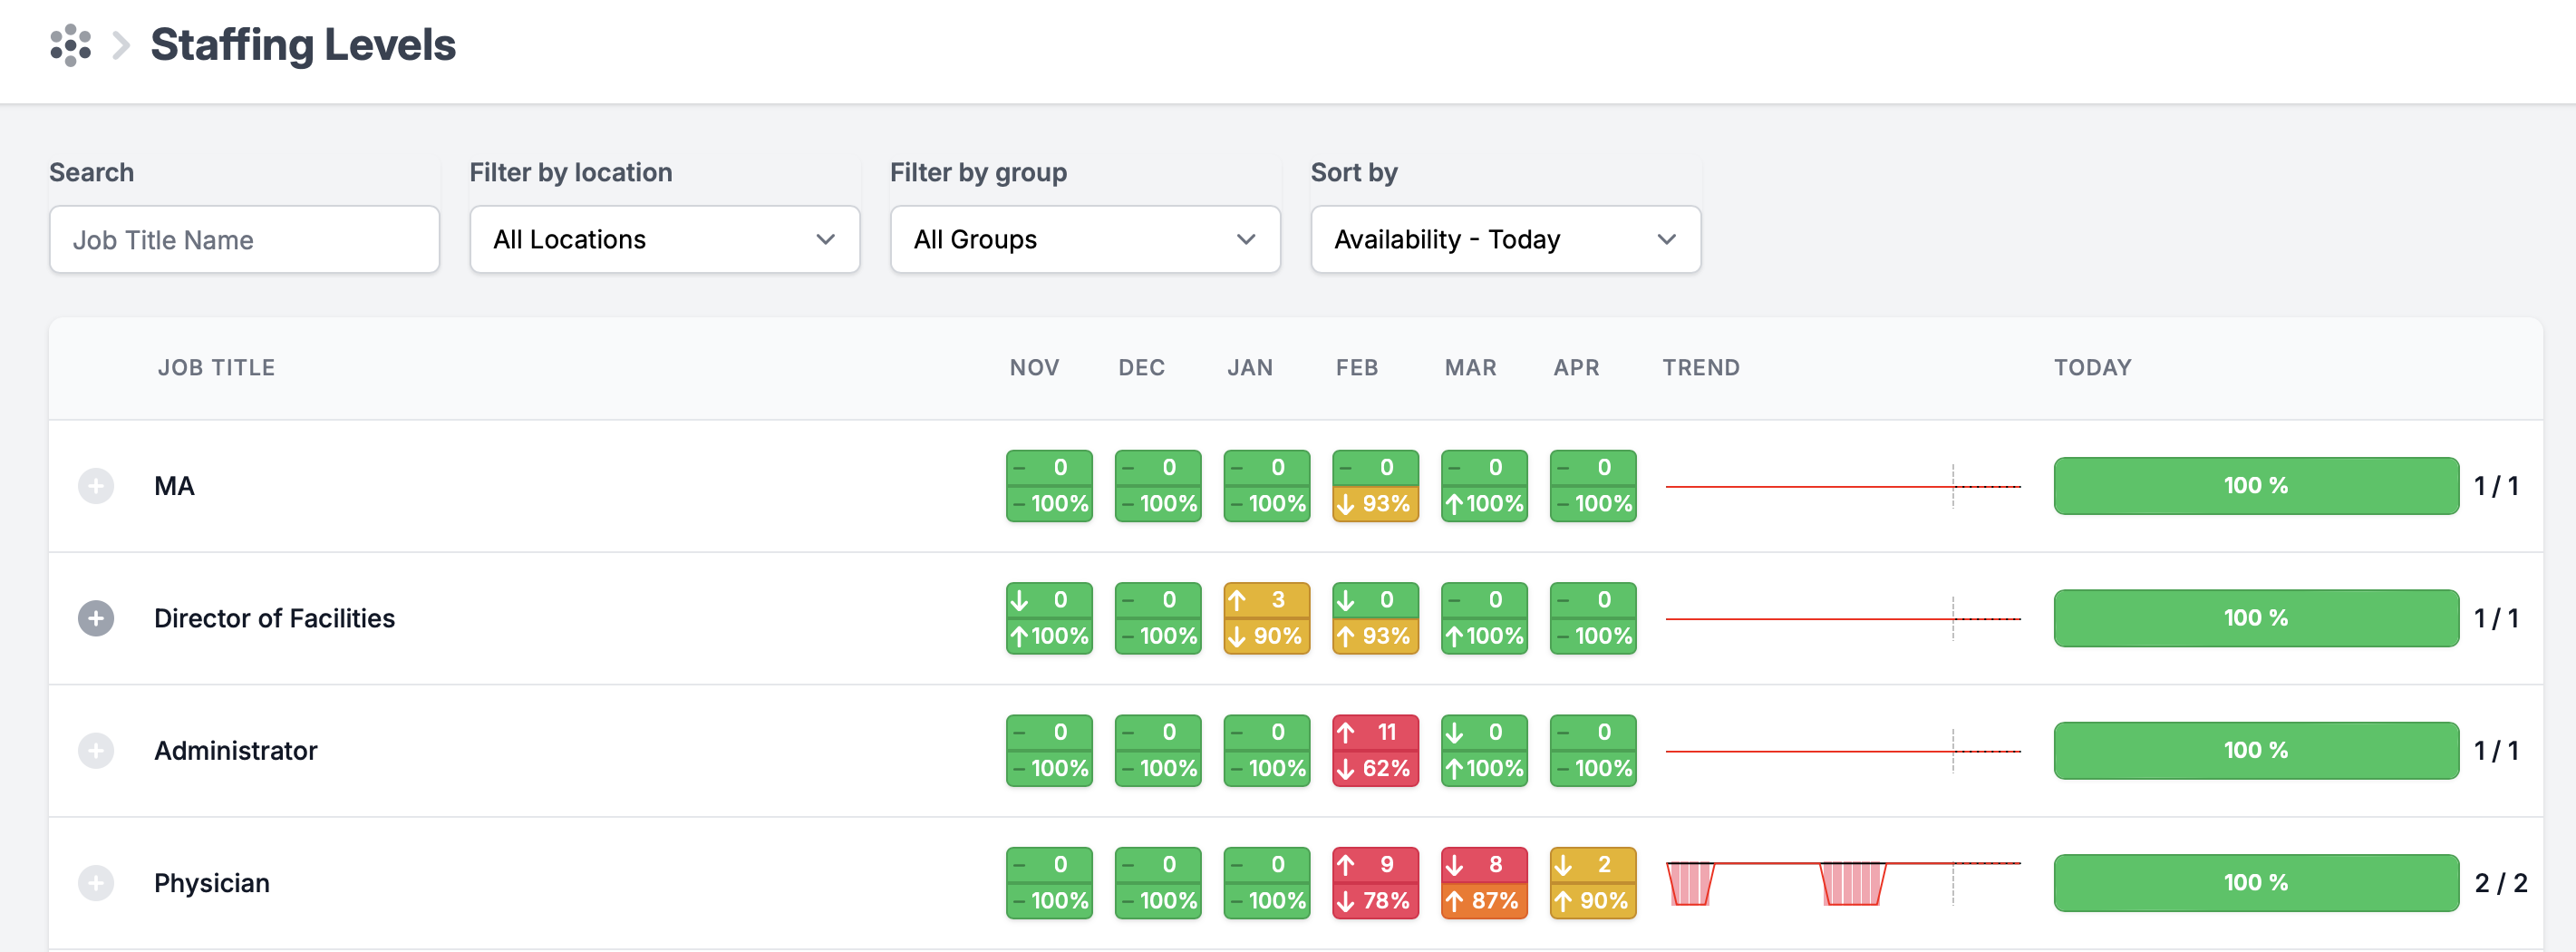Click the TODAY column header

point(2092,368)
